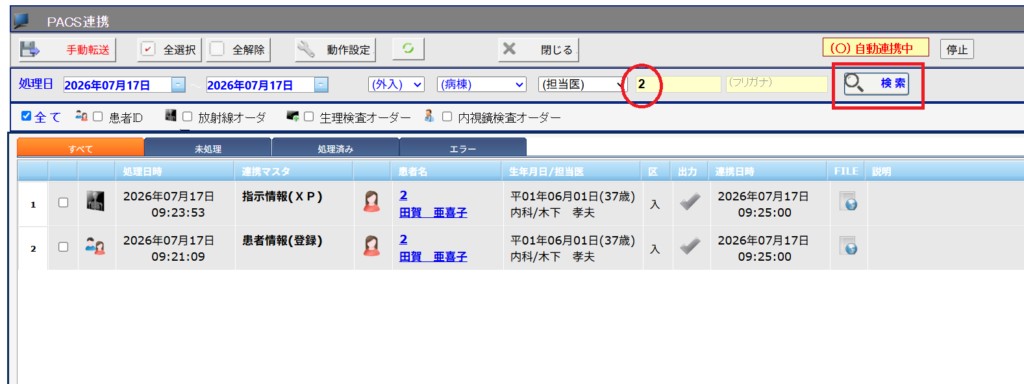Viewport: 1024px width, 384px height.
Task: Switch to the すべて tab
Action: (x=80, y=148)
